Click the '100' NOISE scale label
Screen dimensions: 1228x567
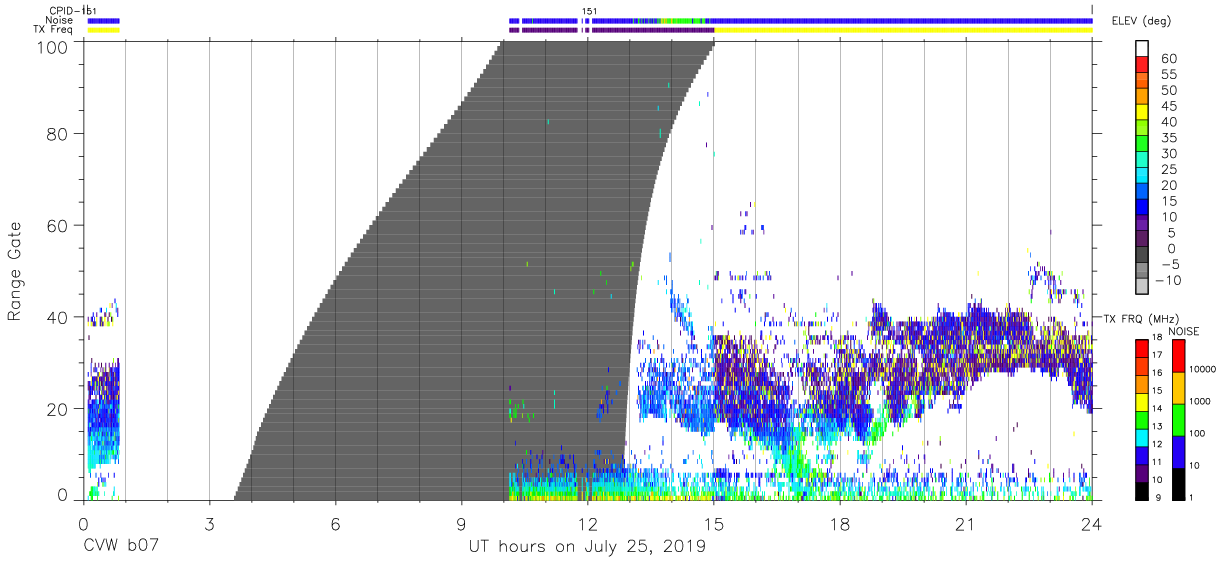pyautogui.click(x=1197, y=434)
